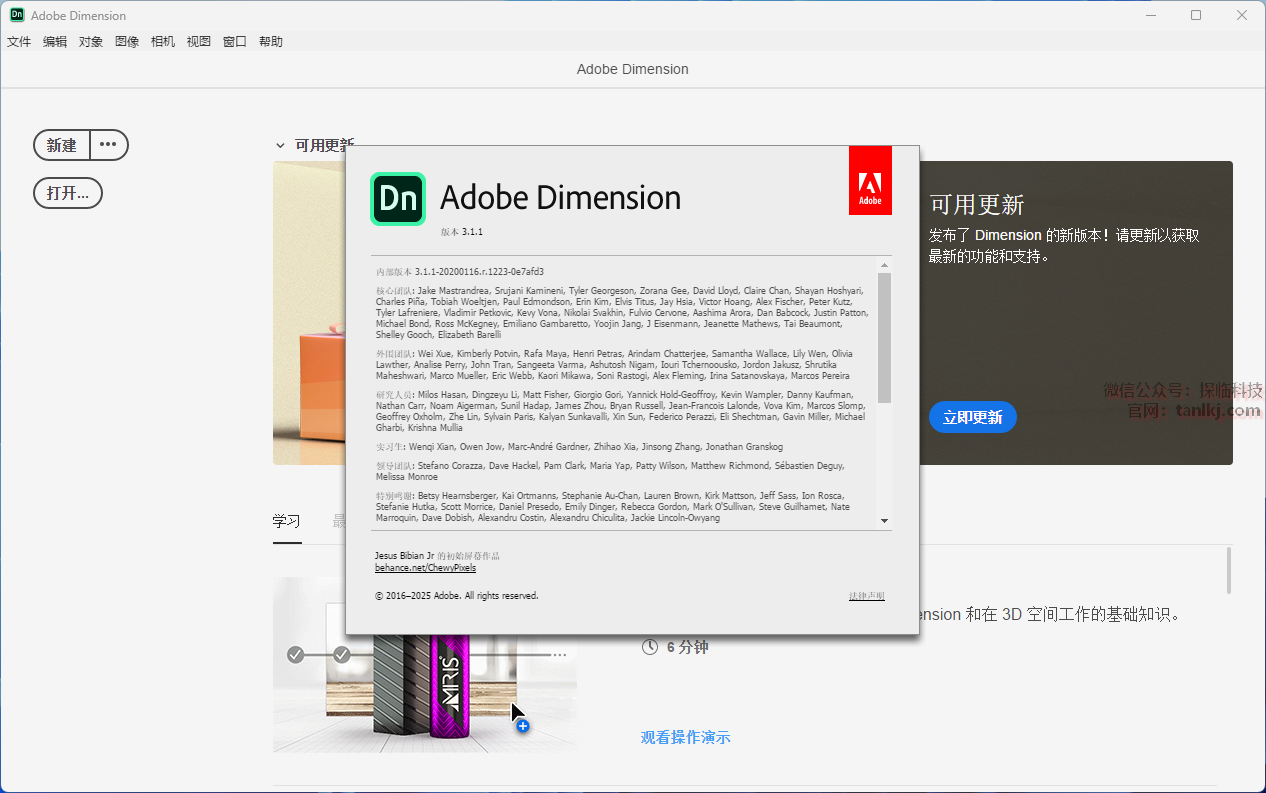Screen dimensions: 1266x793
Task: Open the 文件 menu
Action: tap(19, 42)
